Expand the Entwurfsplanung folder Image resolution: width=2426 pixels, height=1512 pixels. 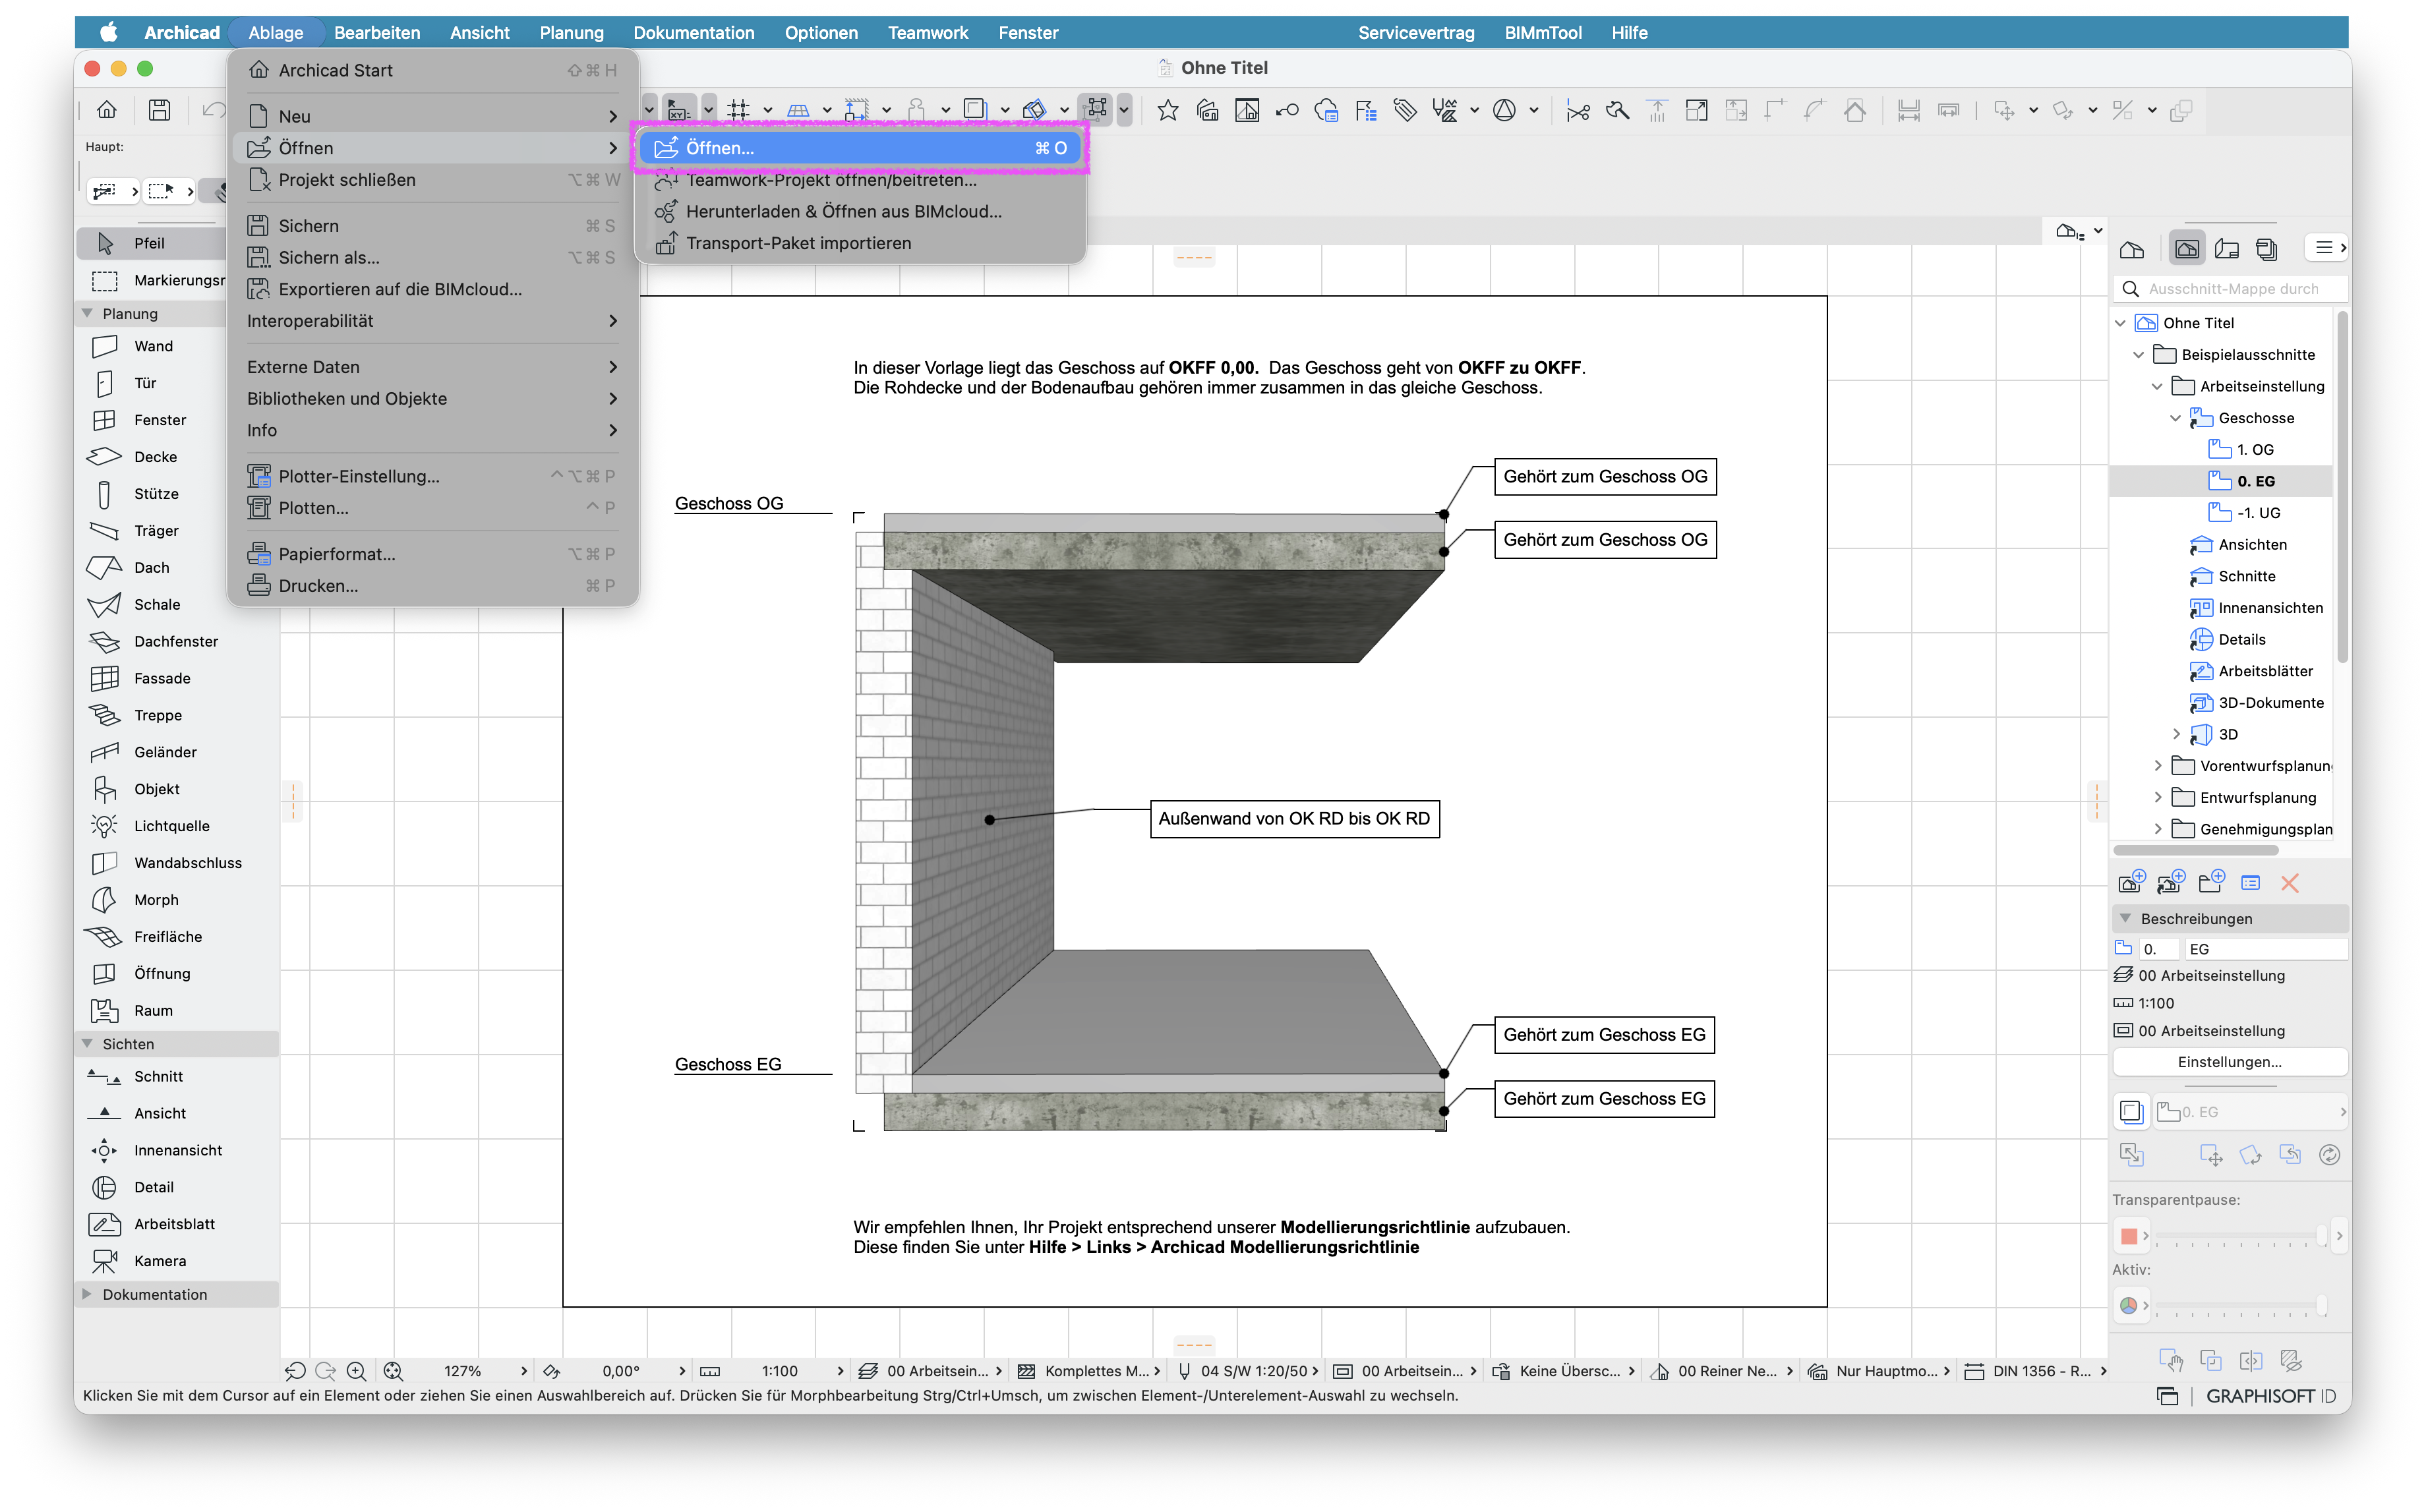click(x=2157, y=798)
